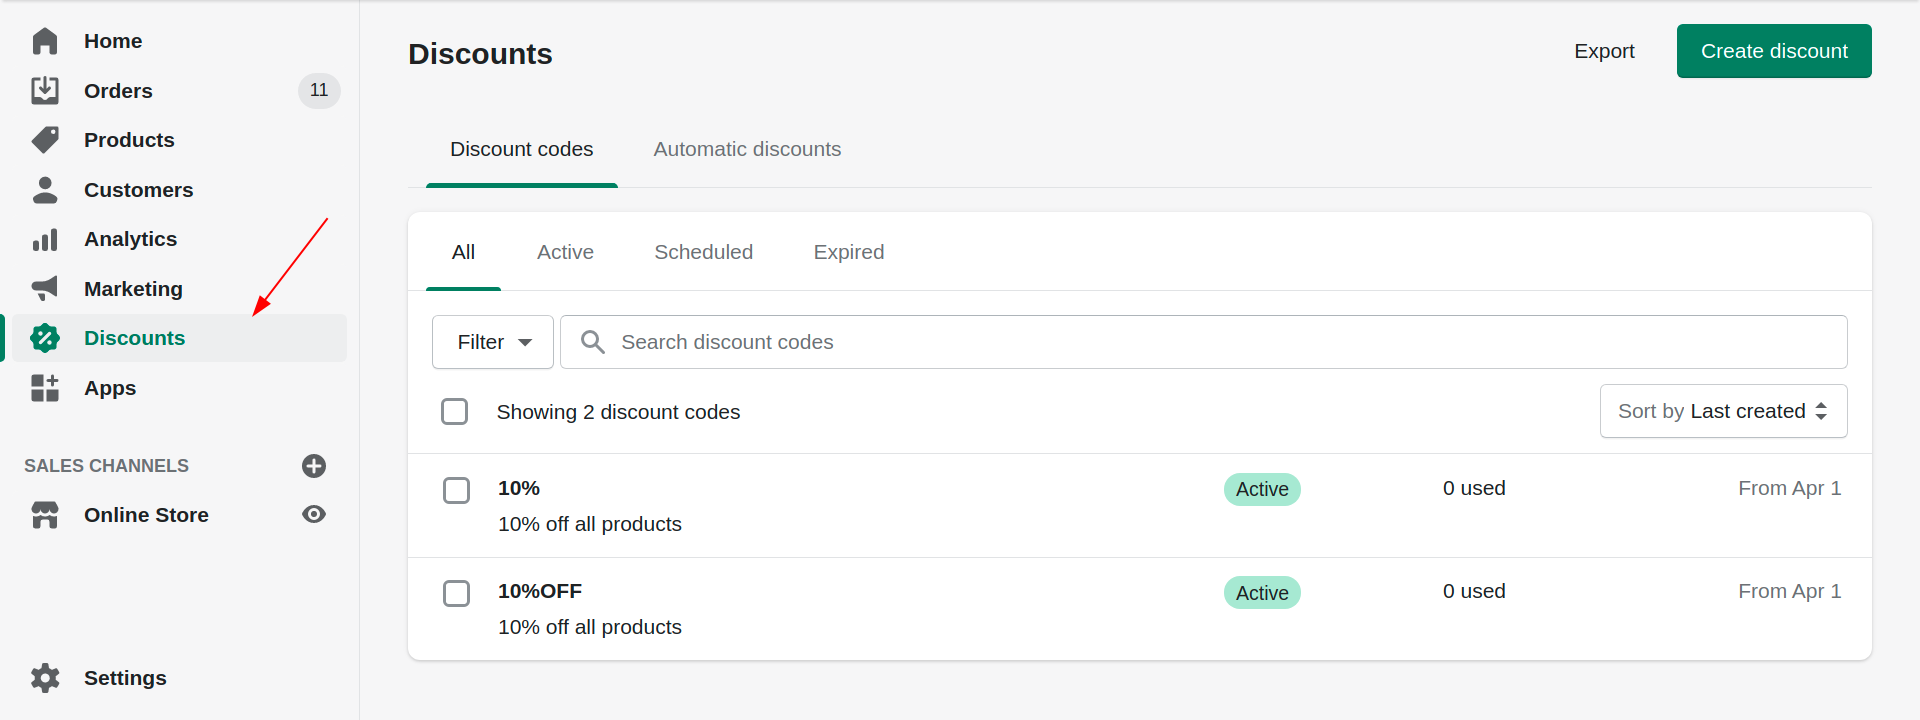Click the Customers person icon
Viewport: 1920px width, 720px height.
coord(45,190)
